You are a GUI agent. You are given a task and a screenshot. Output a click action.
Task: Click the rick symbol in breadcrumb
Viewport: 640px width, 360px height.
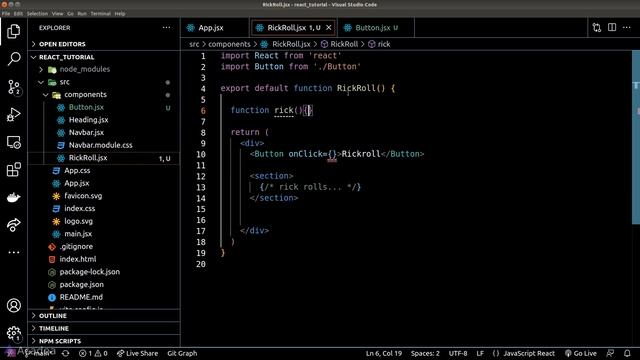[379, 44]
